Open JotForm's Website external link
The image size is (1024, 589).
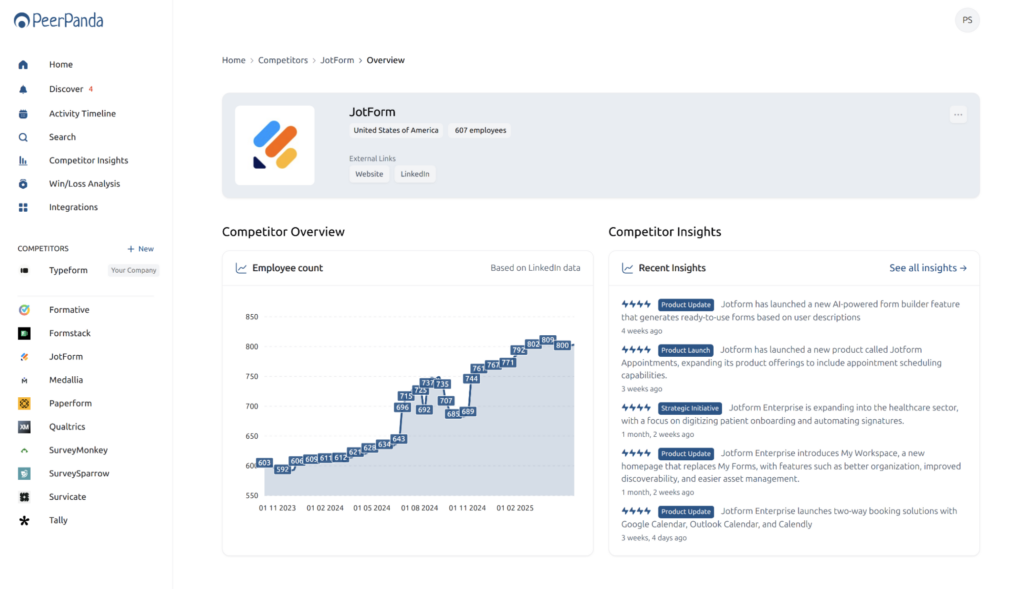(369, 173)
